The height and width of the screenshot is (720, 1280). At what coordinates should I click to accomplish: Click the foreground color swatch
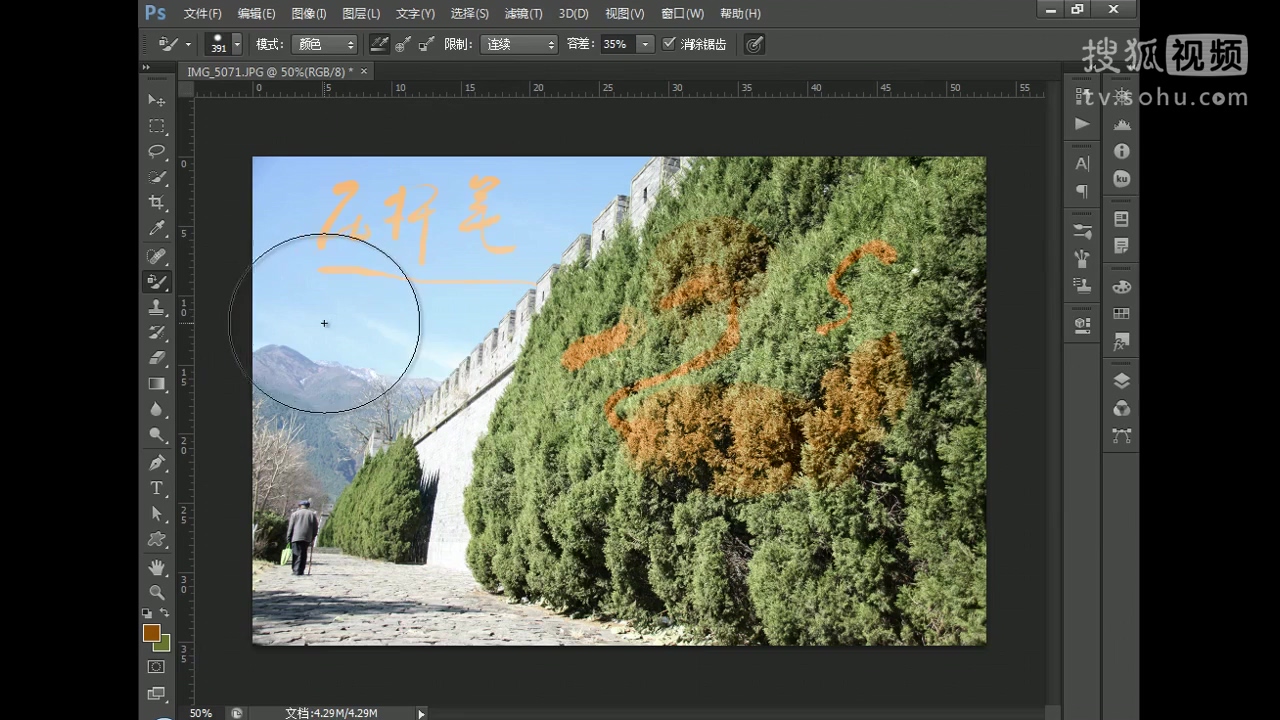coord(152,632)
